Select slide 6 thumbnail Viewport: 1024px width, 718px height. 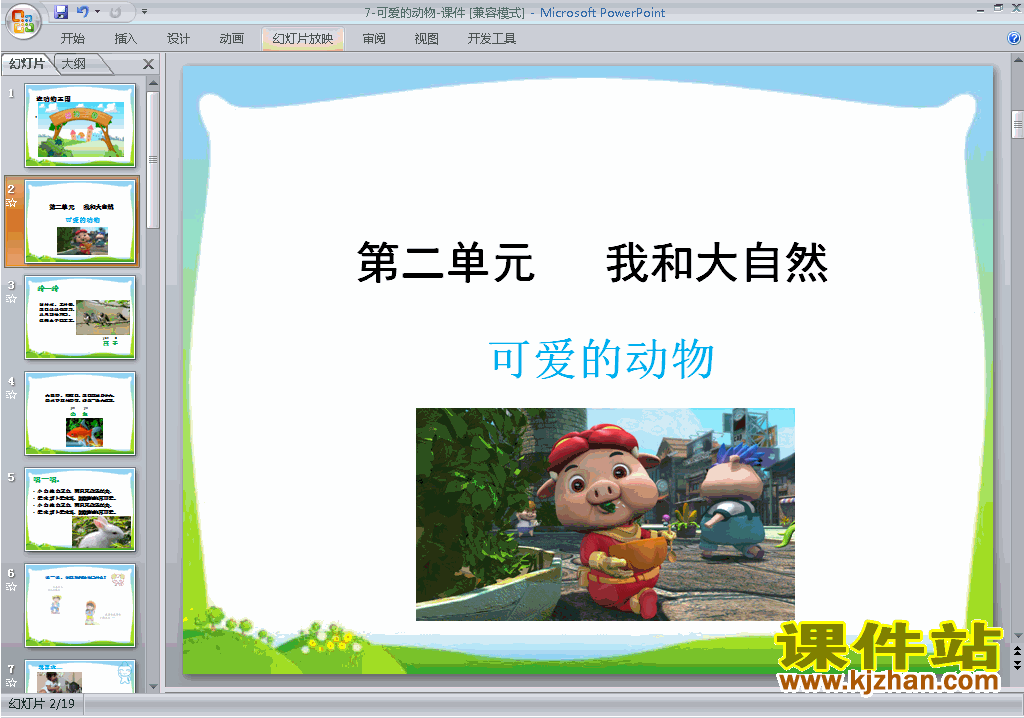pyautogui.click(x=80, y=605)
